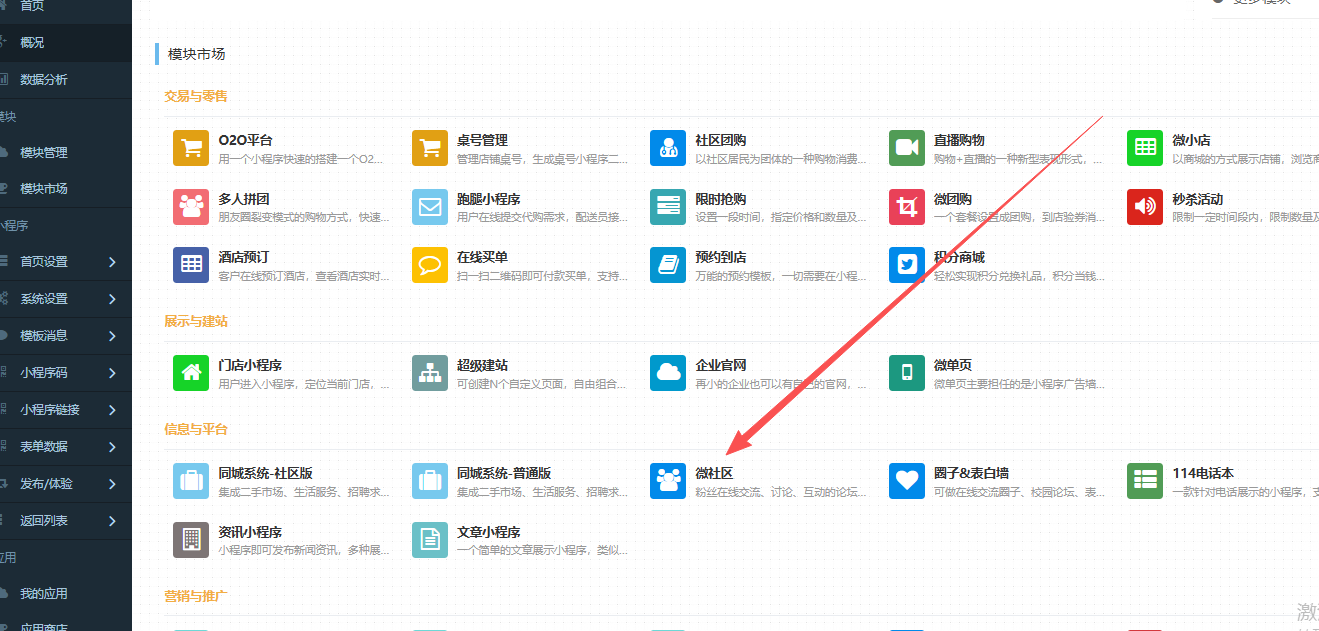Expand 小程序码 in the sidebar

65,373
